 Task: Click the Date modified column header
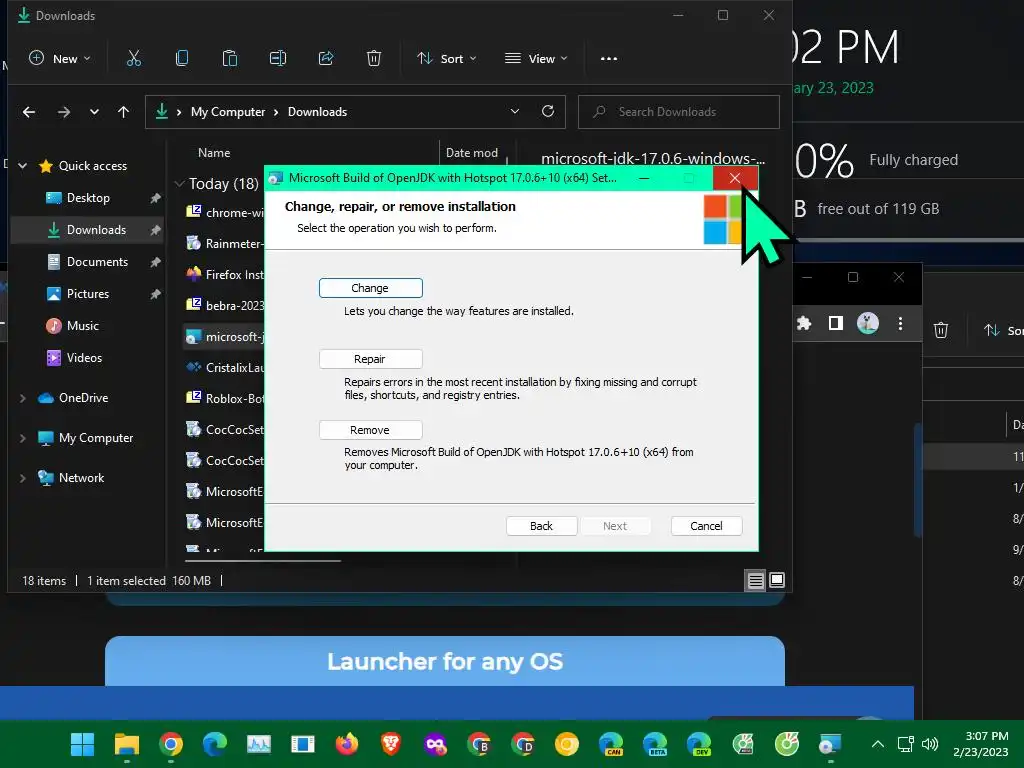click(x=472, y=153)
